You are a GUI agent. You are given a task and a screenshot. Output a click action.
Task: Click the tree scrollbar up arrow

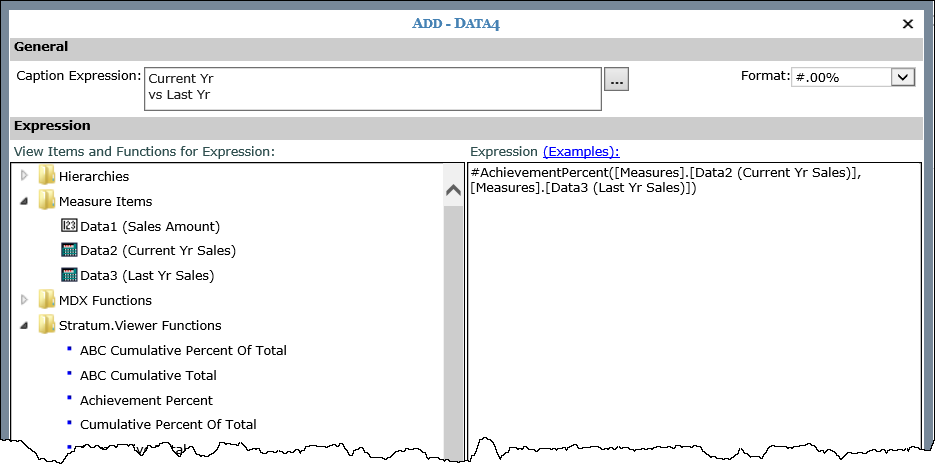point(453,191)
